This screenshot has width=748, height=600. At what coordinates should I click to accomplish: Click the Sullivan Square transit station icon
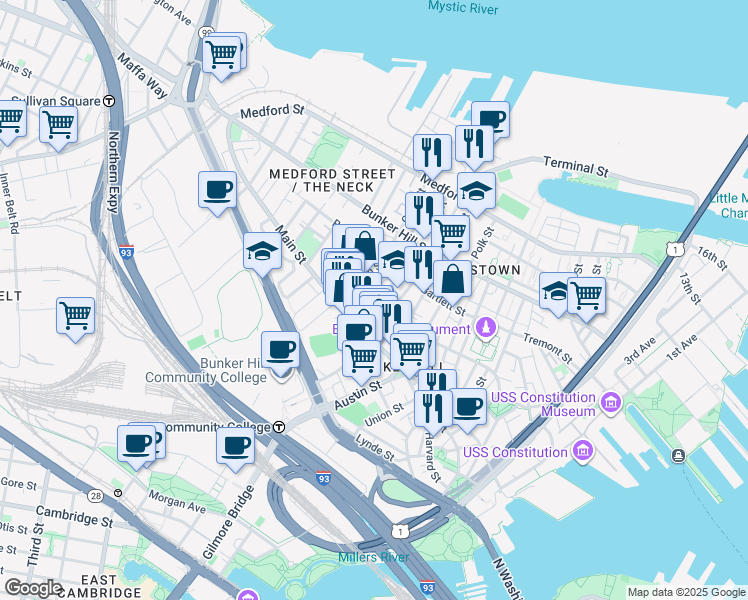109,101
